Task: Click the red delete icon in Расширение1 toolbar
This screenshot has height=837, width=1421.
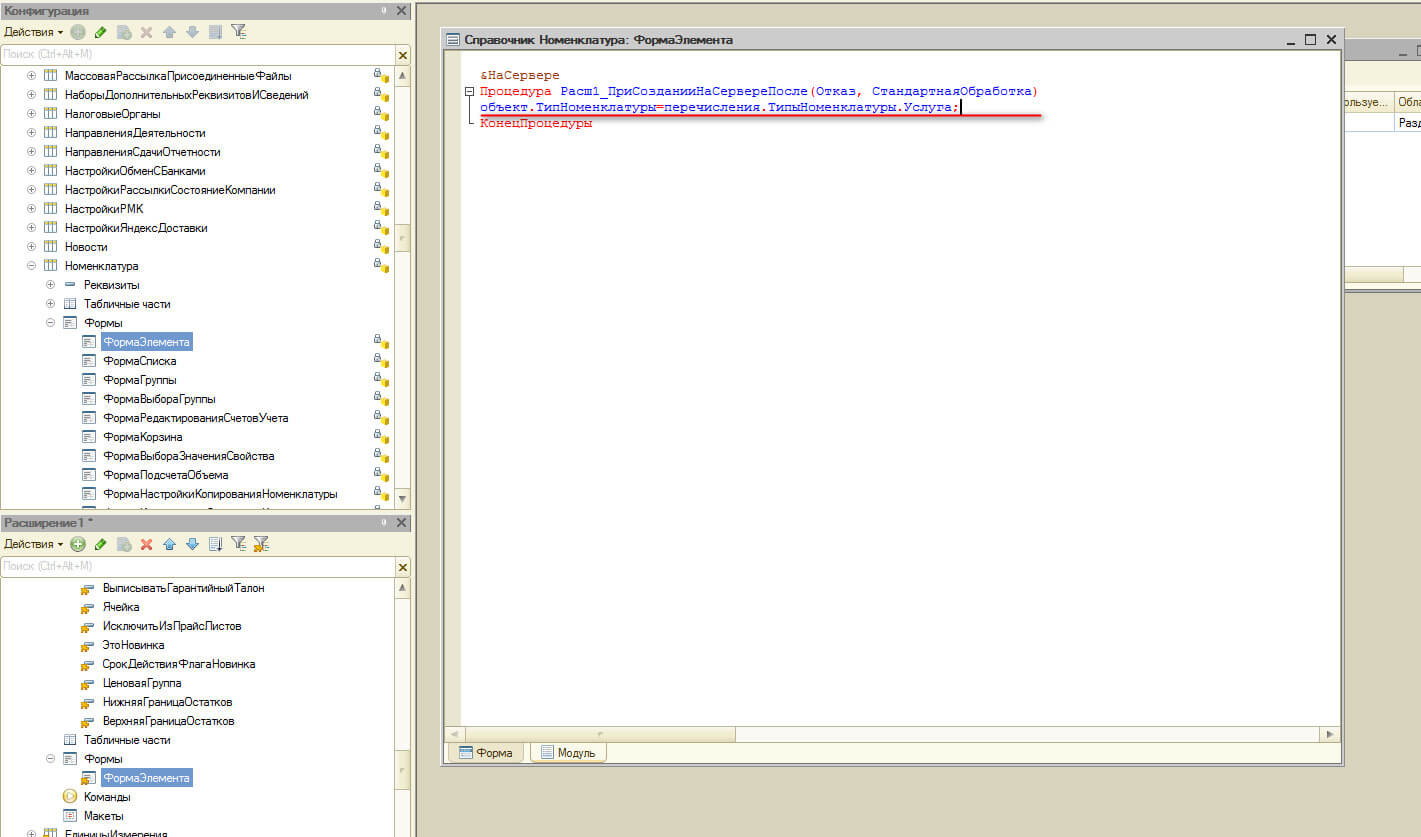Action: 146,544
